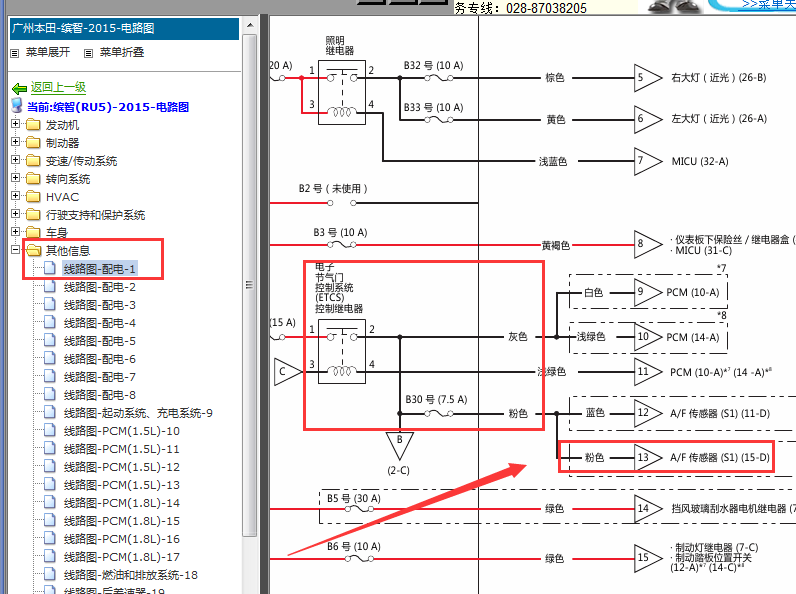The width and height of the screenshot is (796, 594).
Task: Open 线路图-PCM(1.8L)-15 diagram
Action: [122, 521]
